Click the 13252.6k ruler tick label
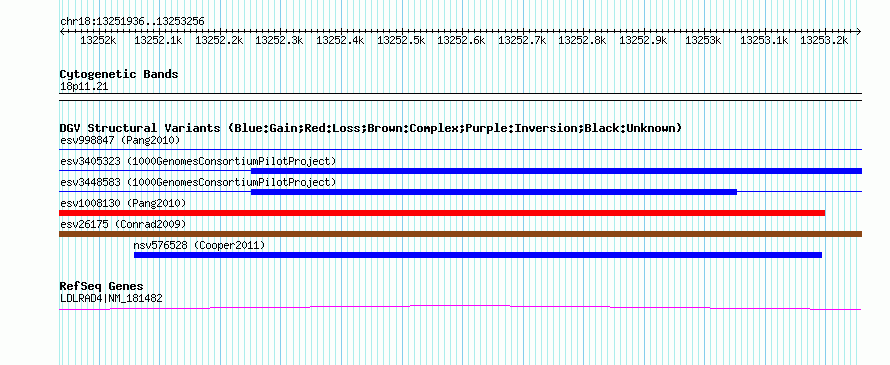890x365 pixels. tap(461, 41)
